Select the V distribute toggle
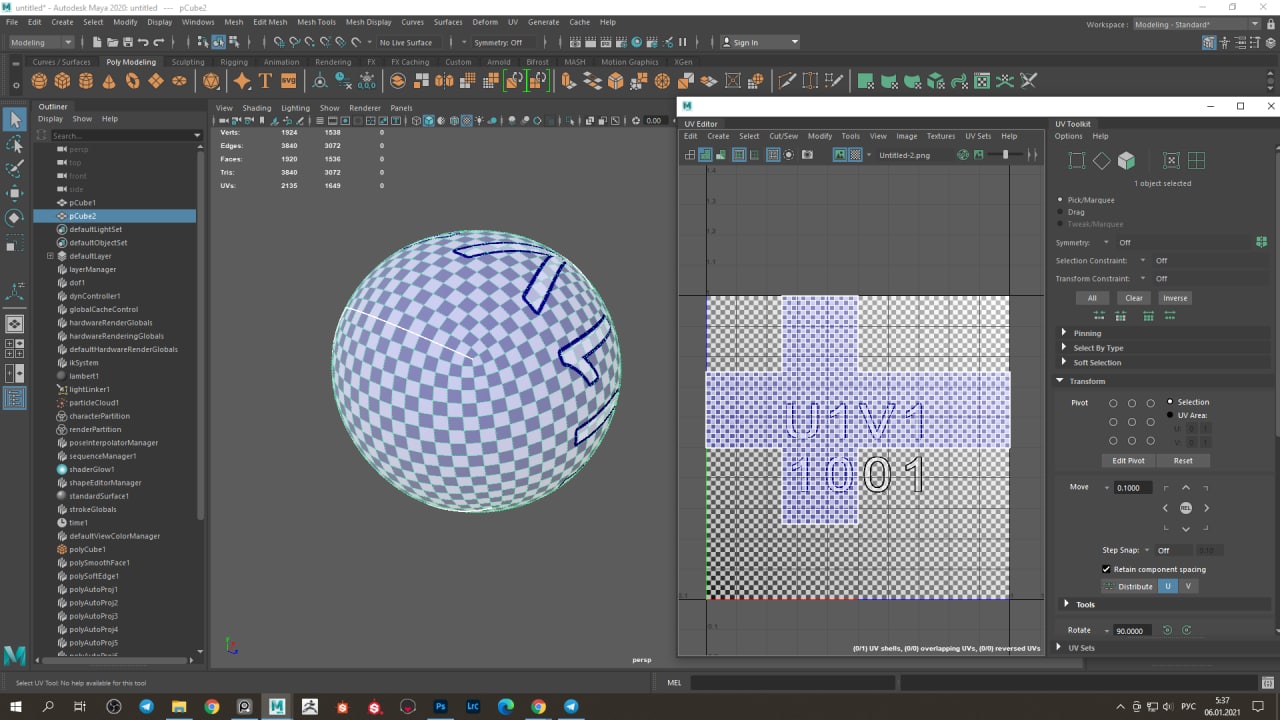 (1188, 586)
